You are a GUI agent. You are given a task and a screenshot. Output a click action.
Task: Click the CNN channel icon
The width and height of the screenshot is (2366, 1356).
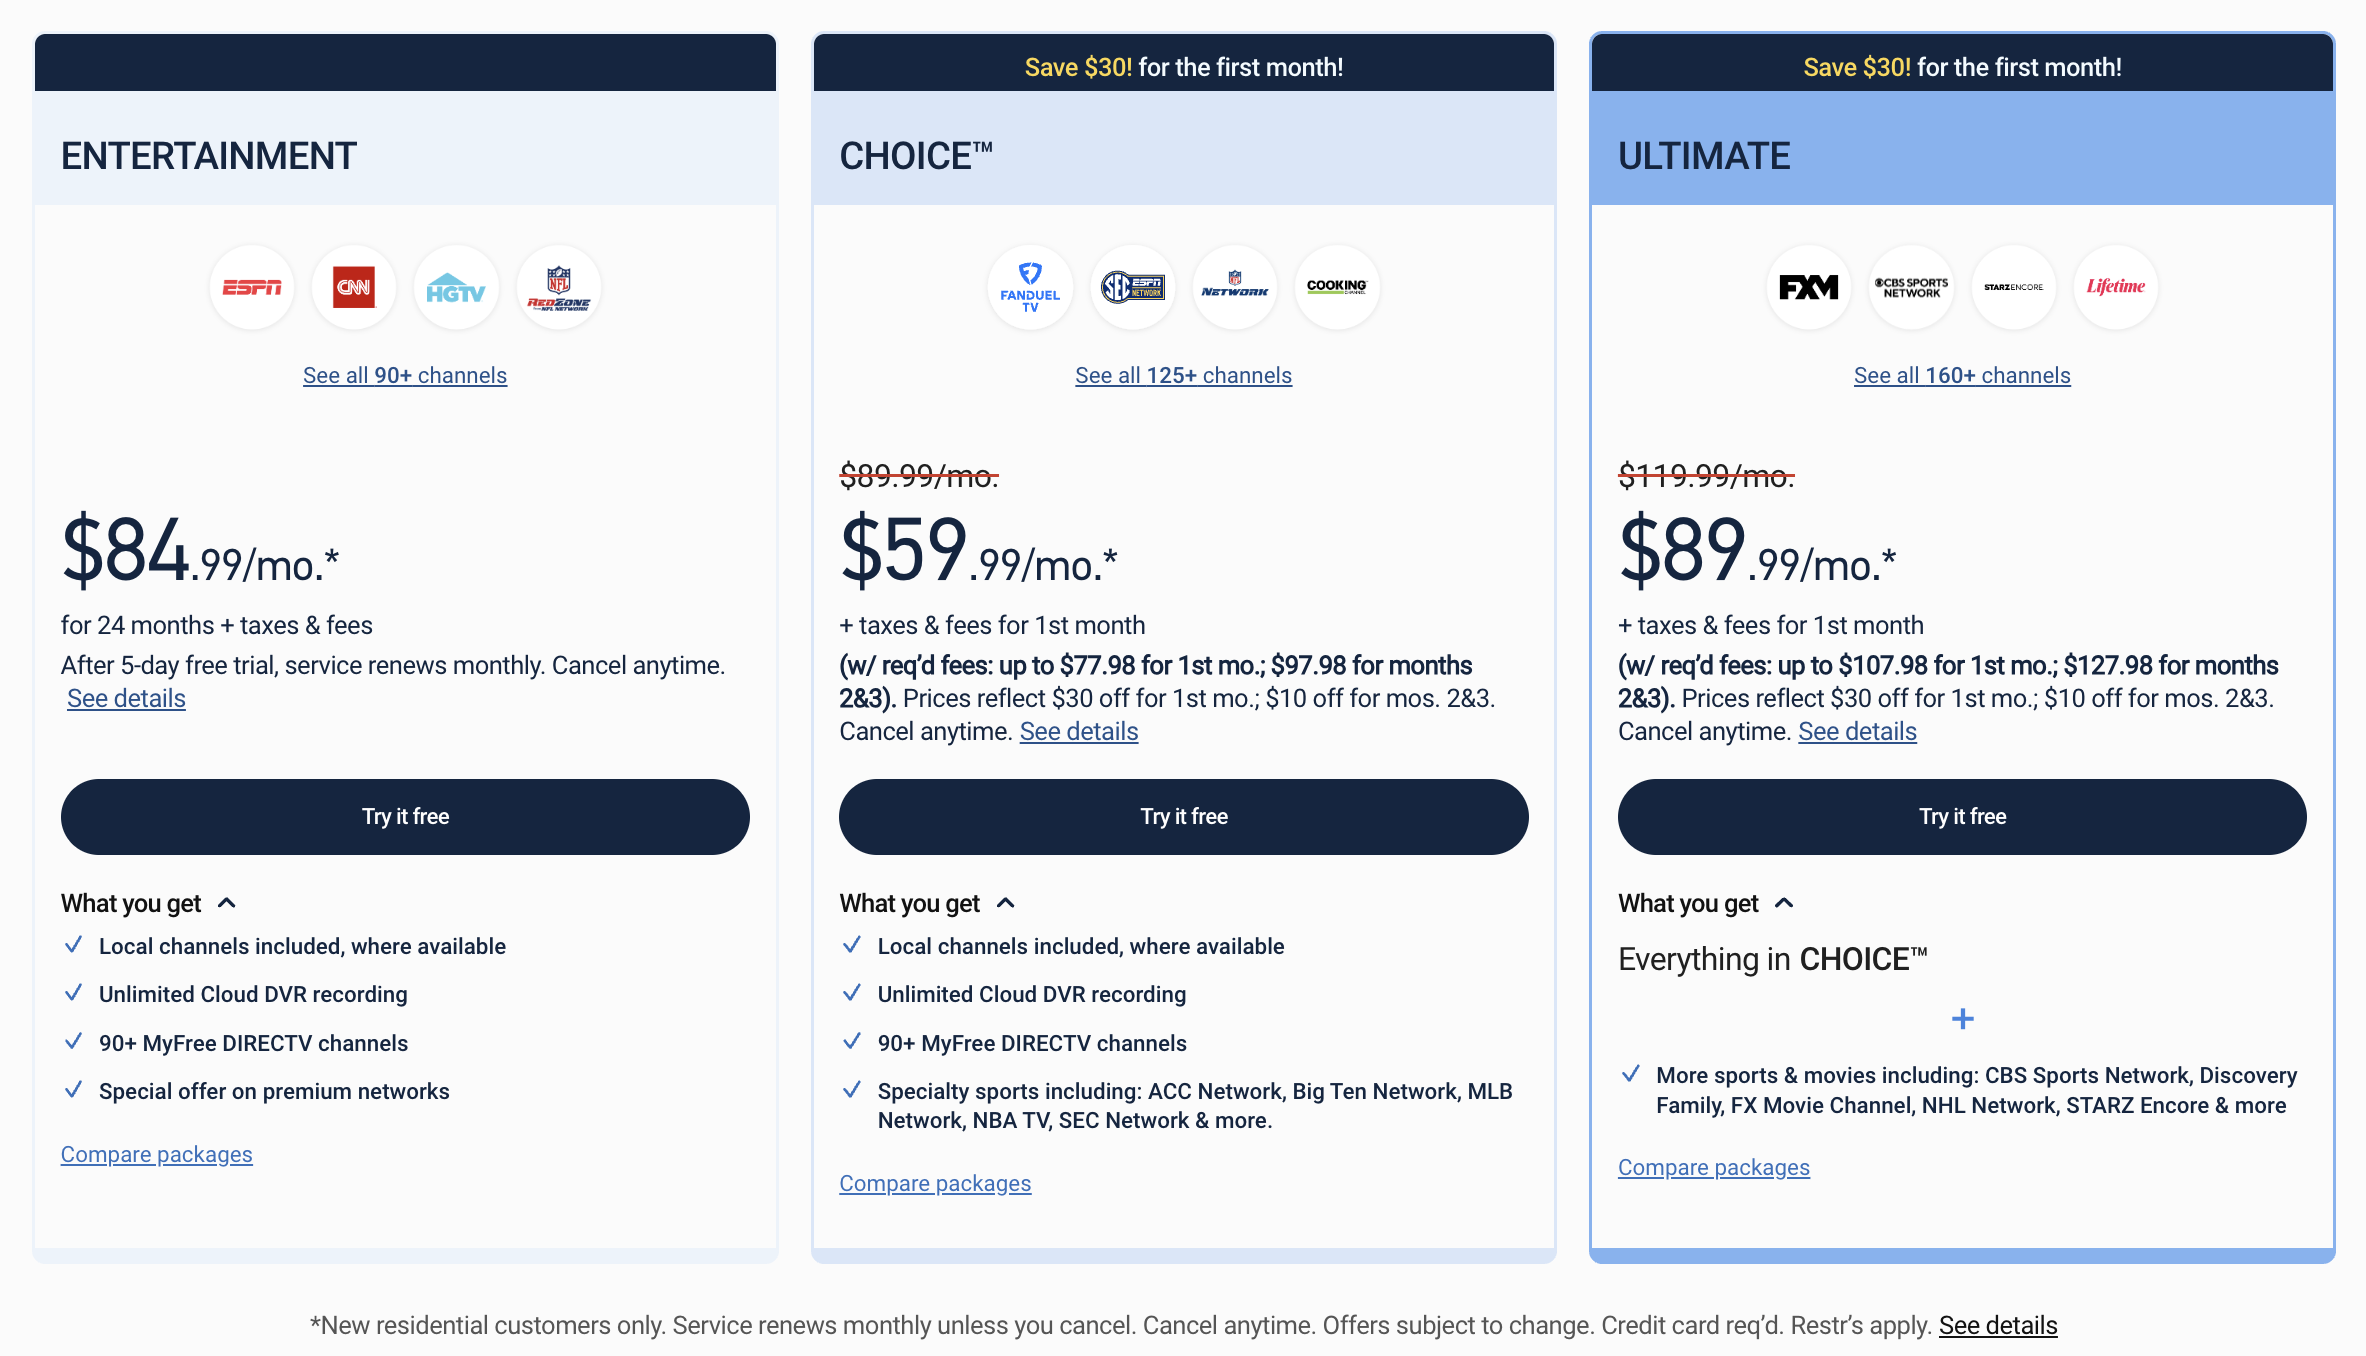(354, 287)
